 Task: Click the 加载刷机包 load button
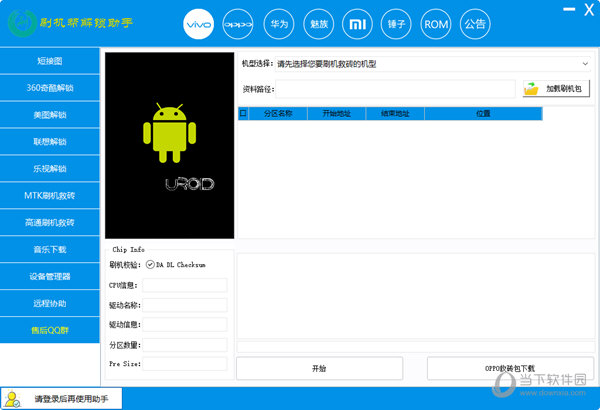(556, 89)
